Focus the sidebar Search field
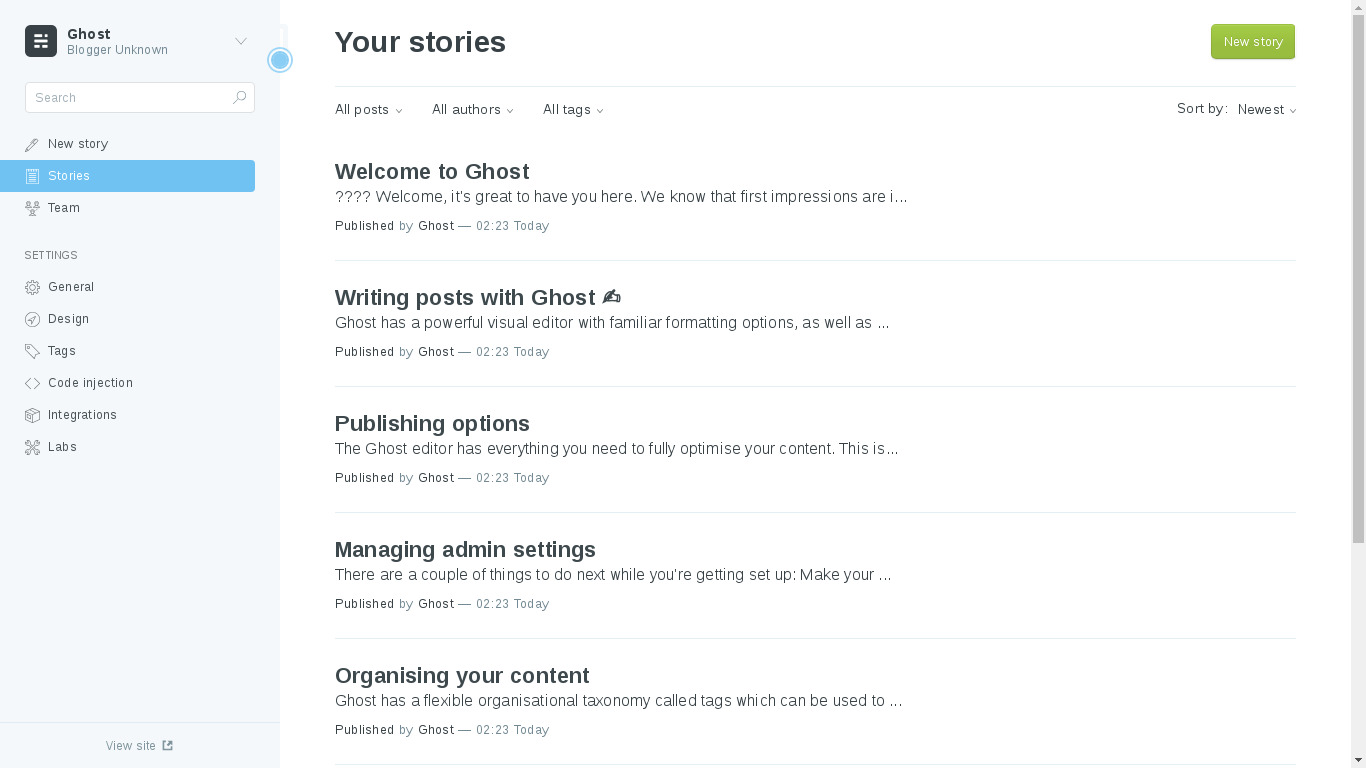 pyautogui.click(x=128, y=98)
